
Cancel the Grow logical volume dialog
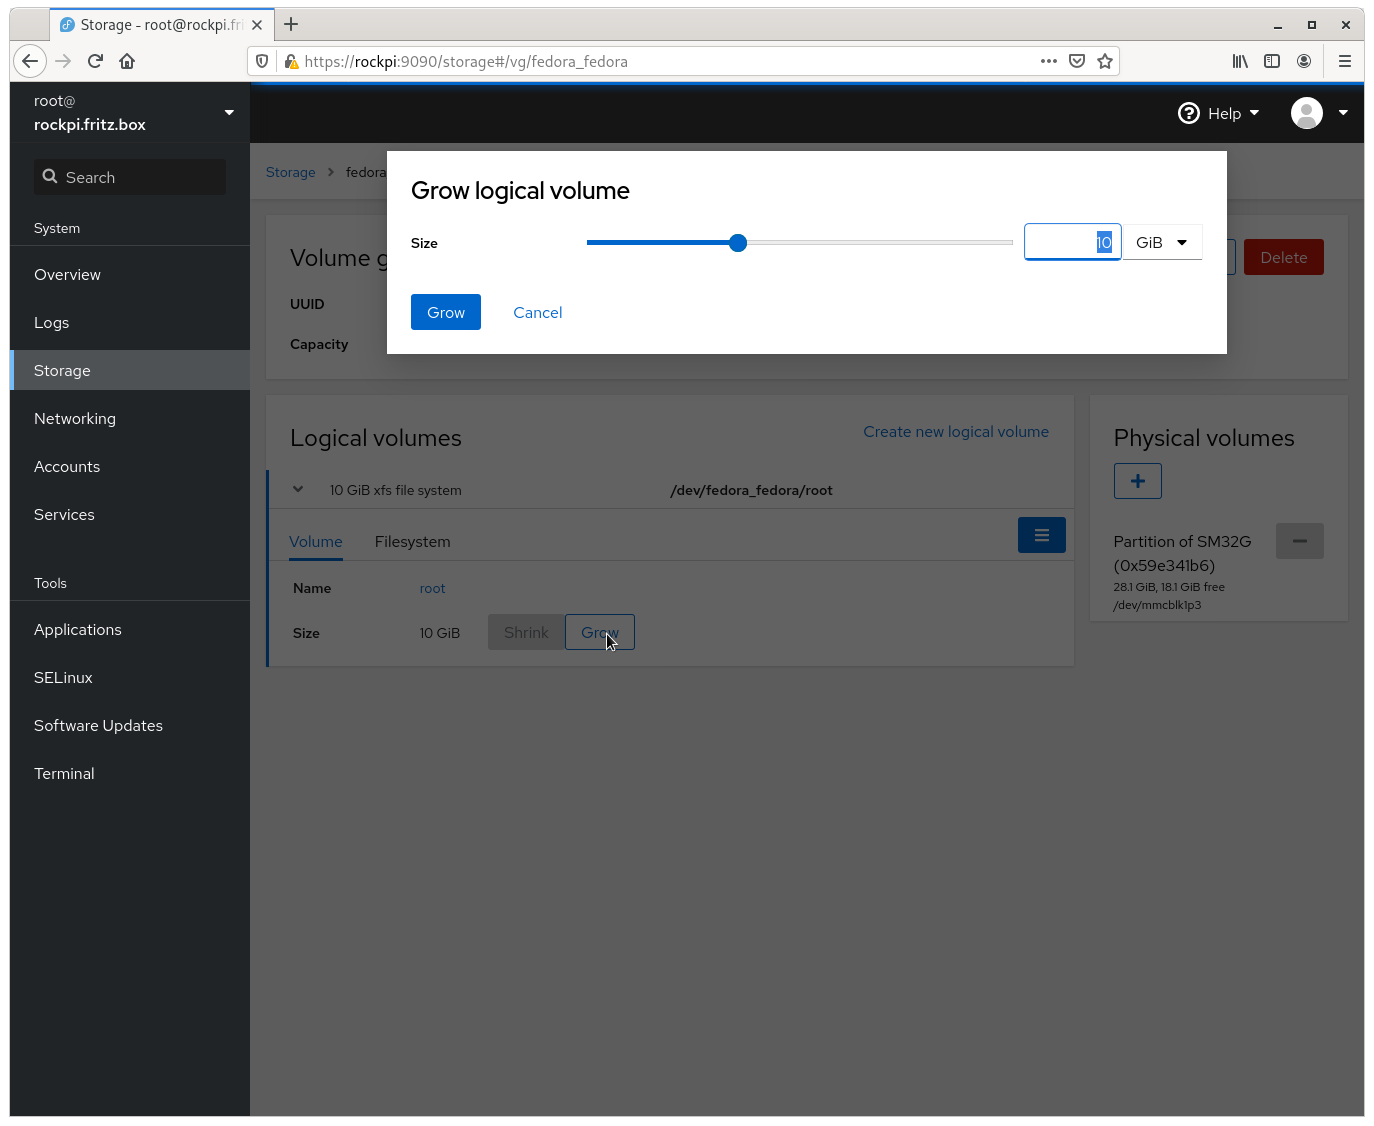click(x=538, y=312)
